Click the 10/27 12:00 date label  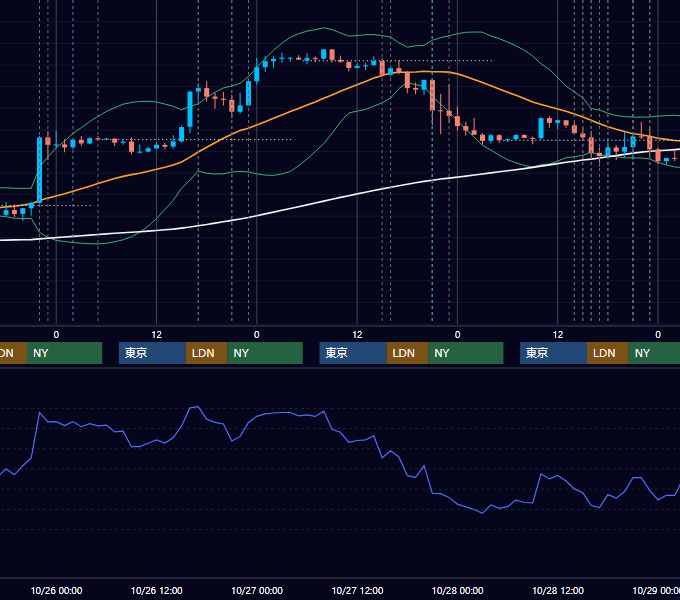357,590
